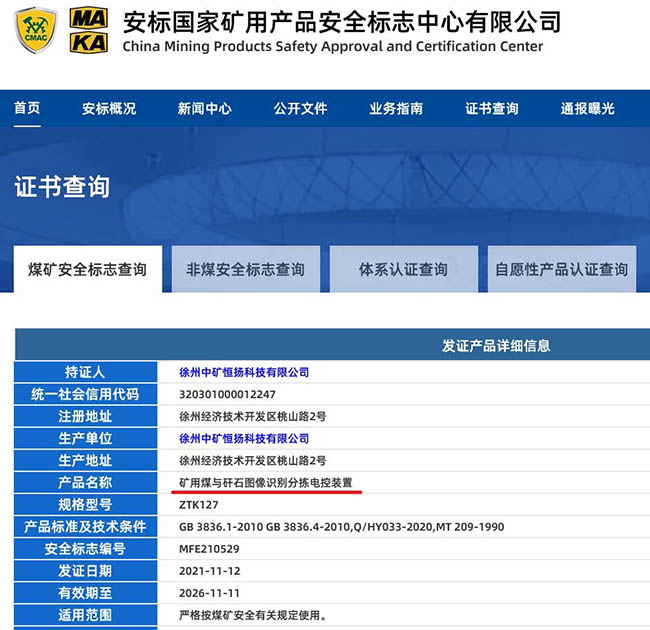Viewport: 650px width, 630px height.
Task: Click the MA KA safety mark logo
Action: (x=90, y=30)
